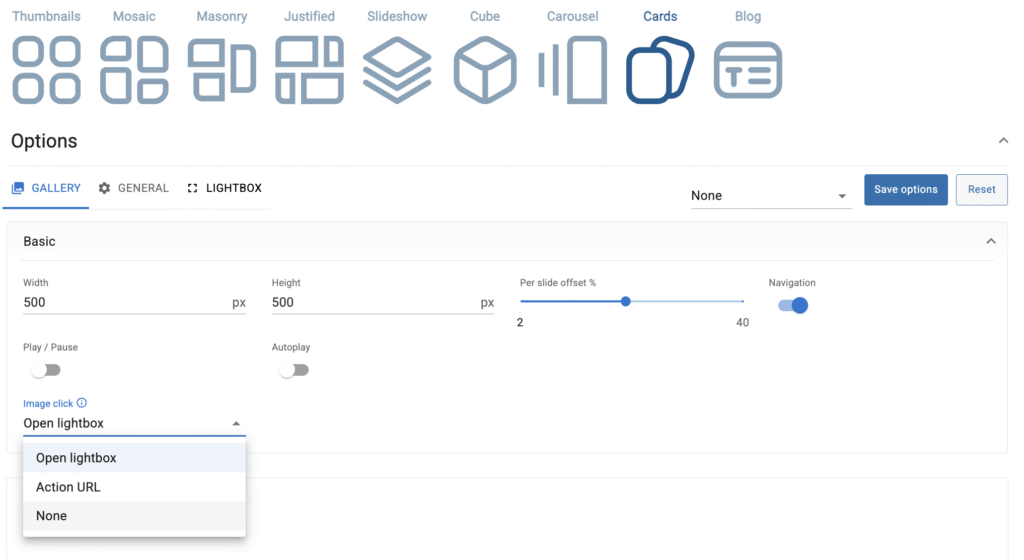Select the Justified layout icon
1024x560 pixels.
(x=309, y=69)
